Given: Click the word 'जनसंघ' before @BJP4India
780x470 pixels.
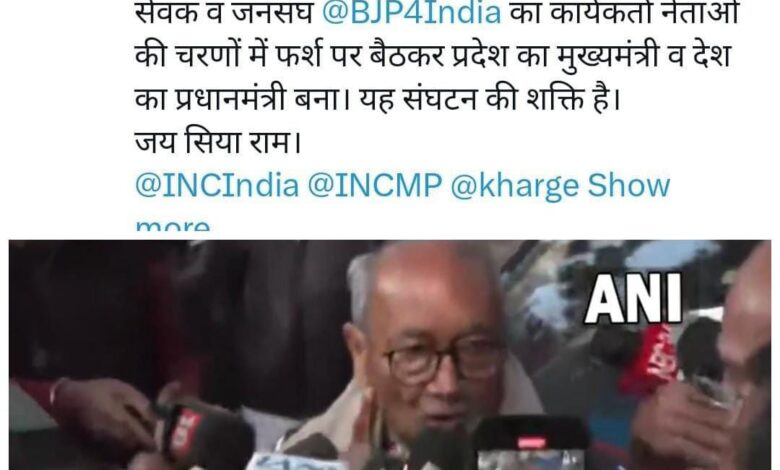Looking at the screenshot, I should (273, 13).
